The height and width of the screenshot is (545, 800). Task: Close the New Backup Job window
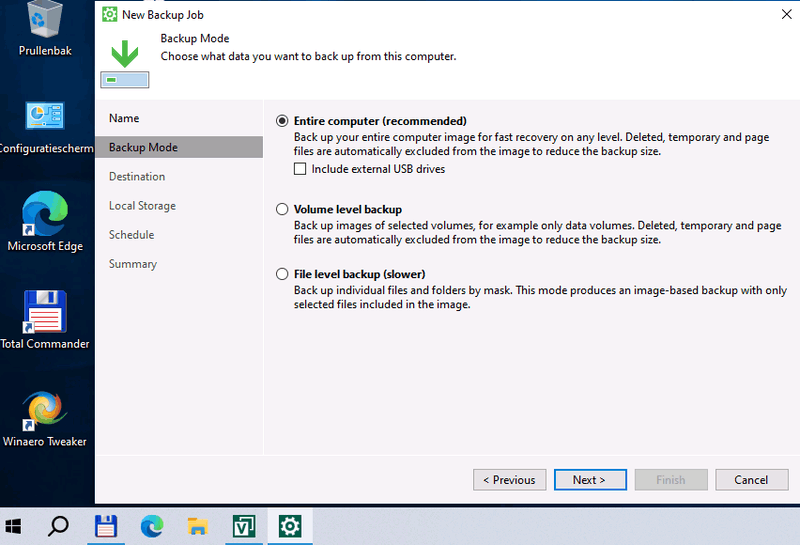point(786,14)
